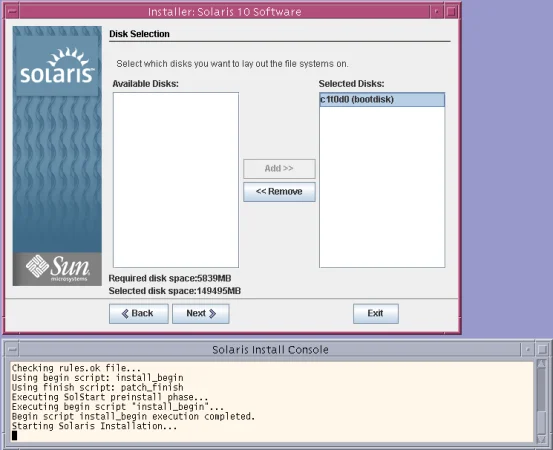
Task: Click console line 'Using finish script: patch_finish'
Action: [97, 387]
